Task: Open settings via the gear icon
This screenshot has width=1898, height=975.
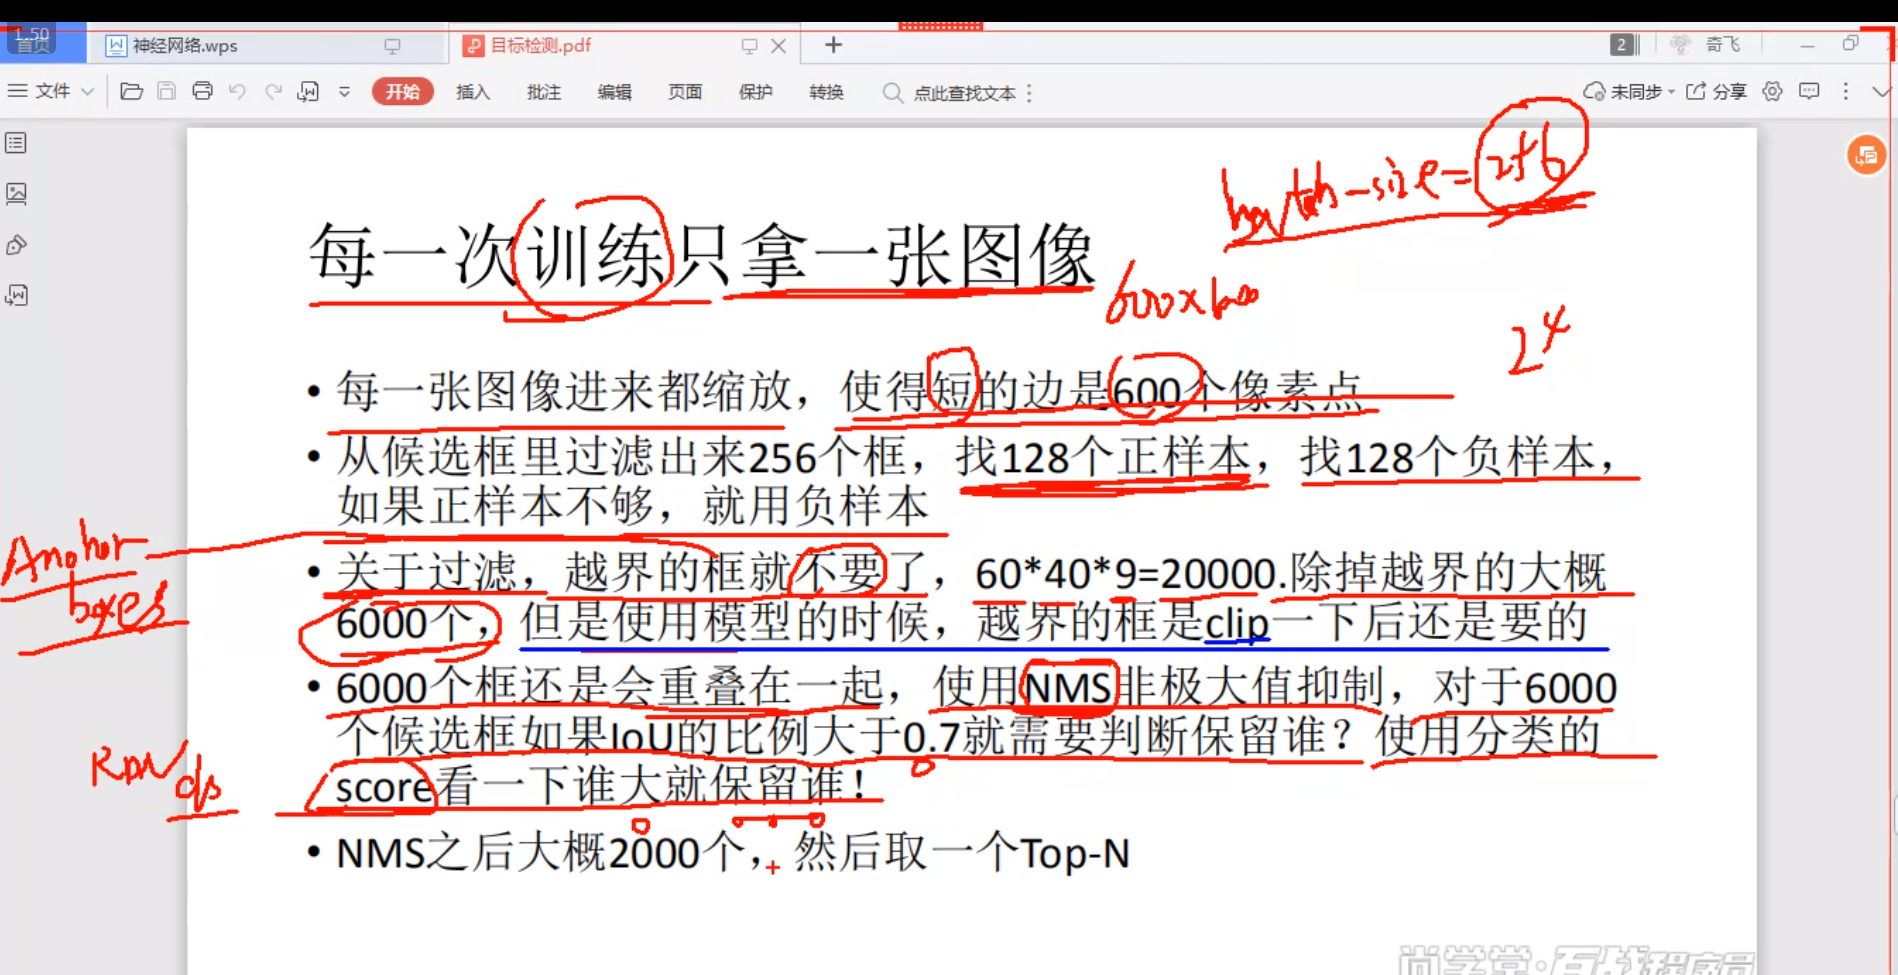Action: pos(1772,92)
